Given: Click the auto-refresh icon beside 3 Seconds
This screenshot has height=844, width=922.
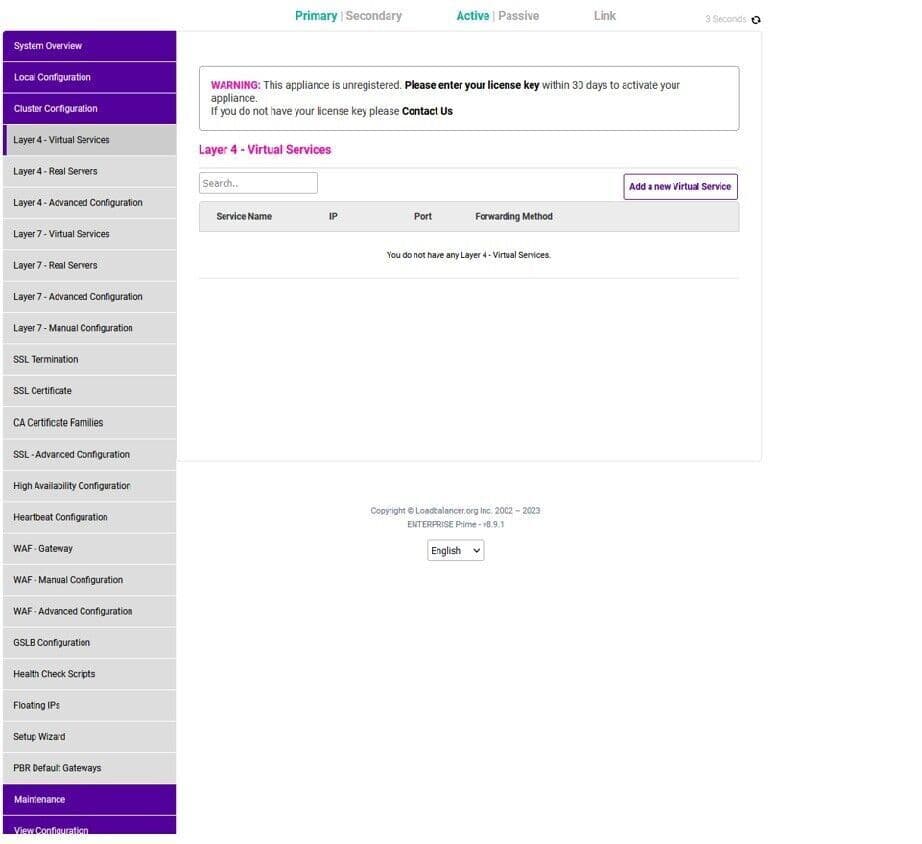Looking at the screenshot, I should 756,20.
